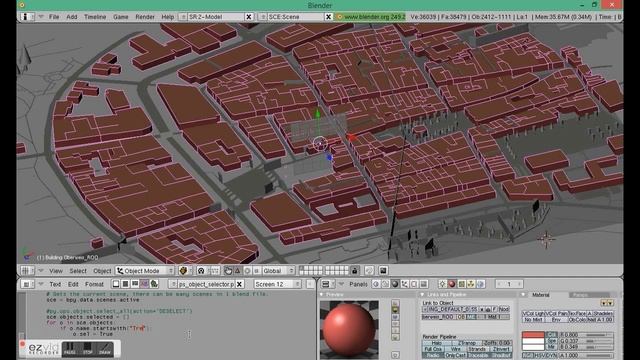Select the translate manipulator triangle icon
The image size is (640, 360).
tap(238, 271)
